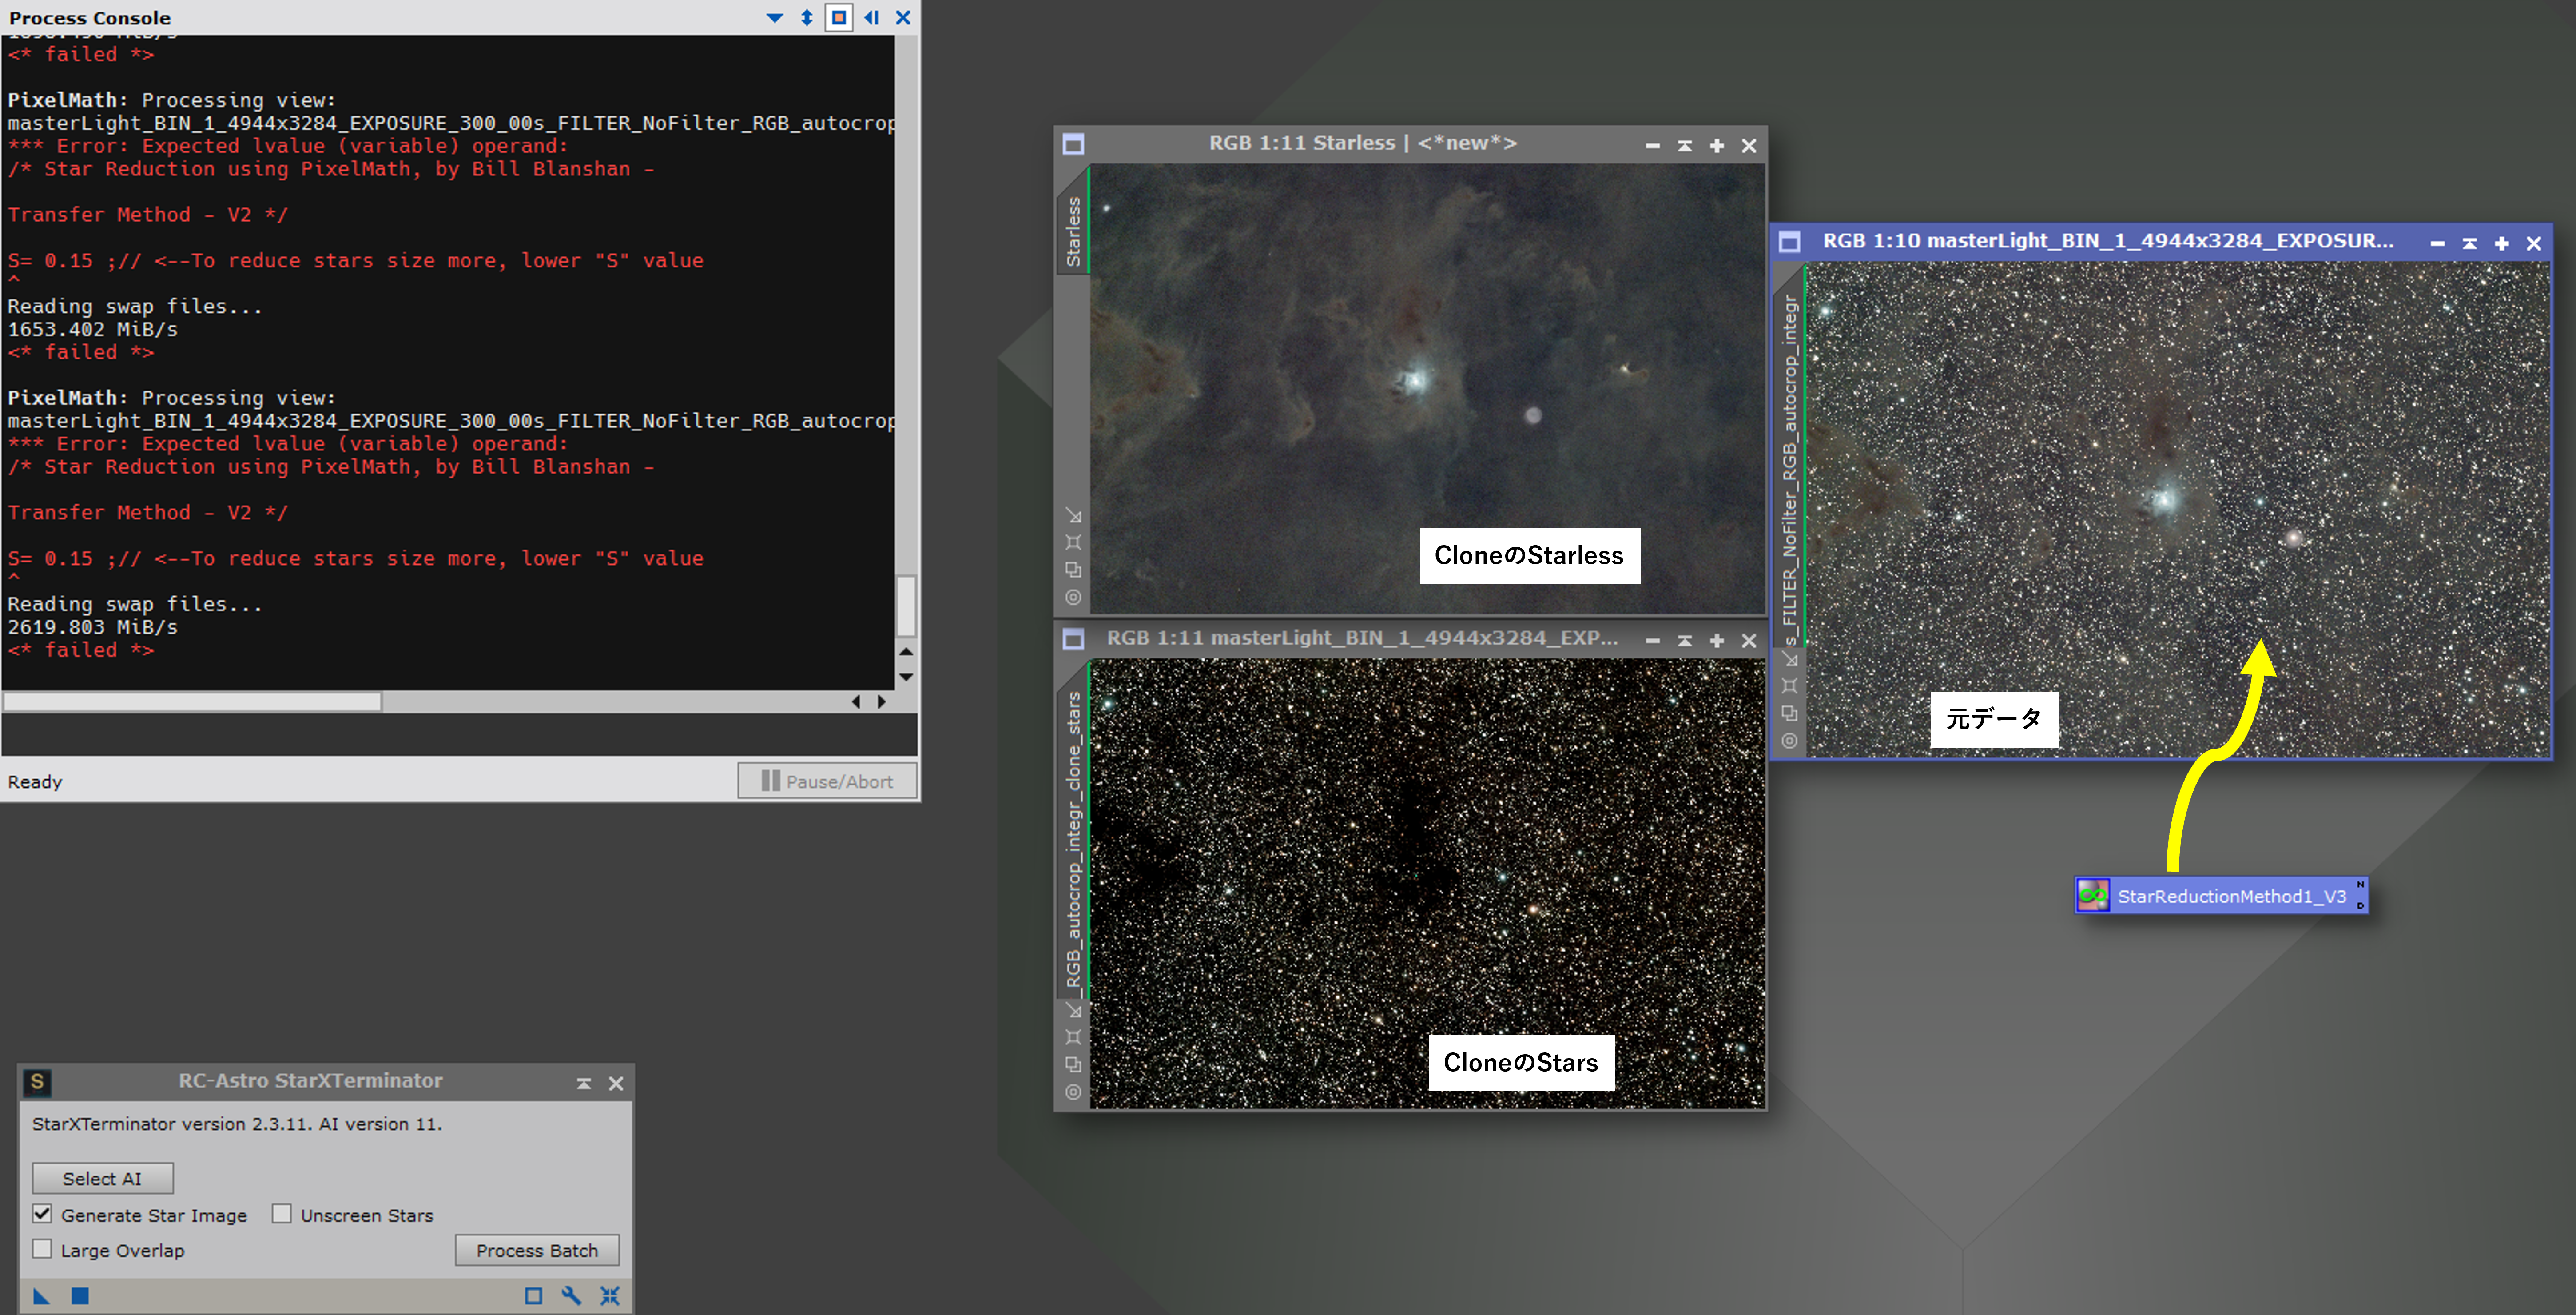Click the Starless window title-bar icon
This screenshot has width=2576, height=1315.
coord(1073,144)
